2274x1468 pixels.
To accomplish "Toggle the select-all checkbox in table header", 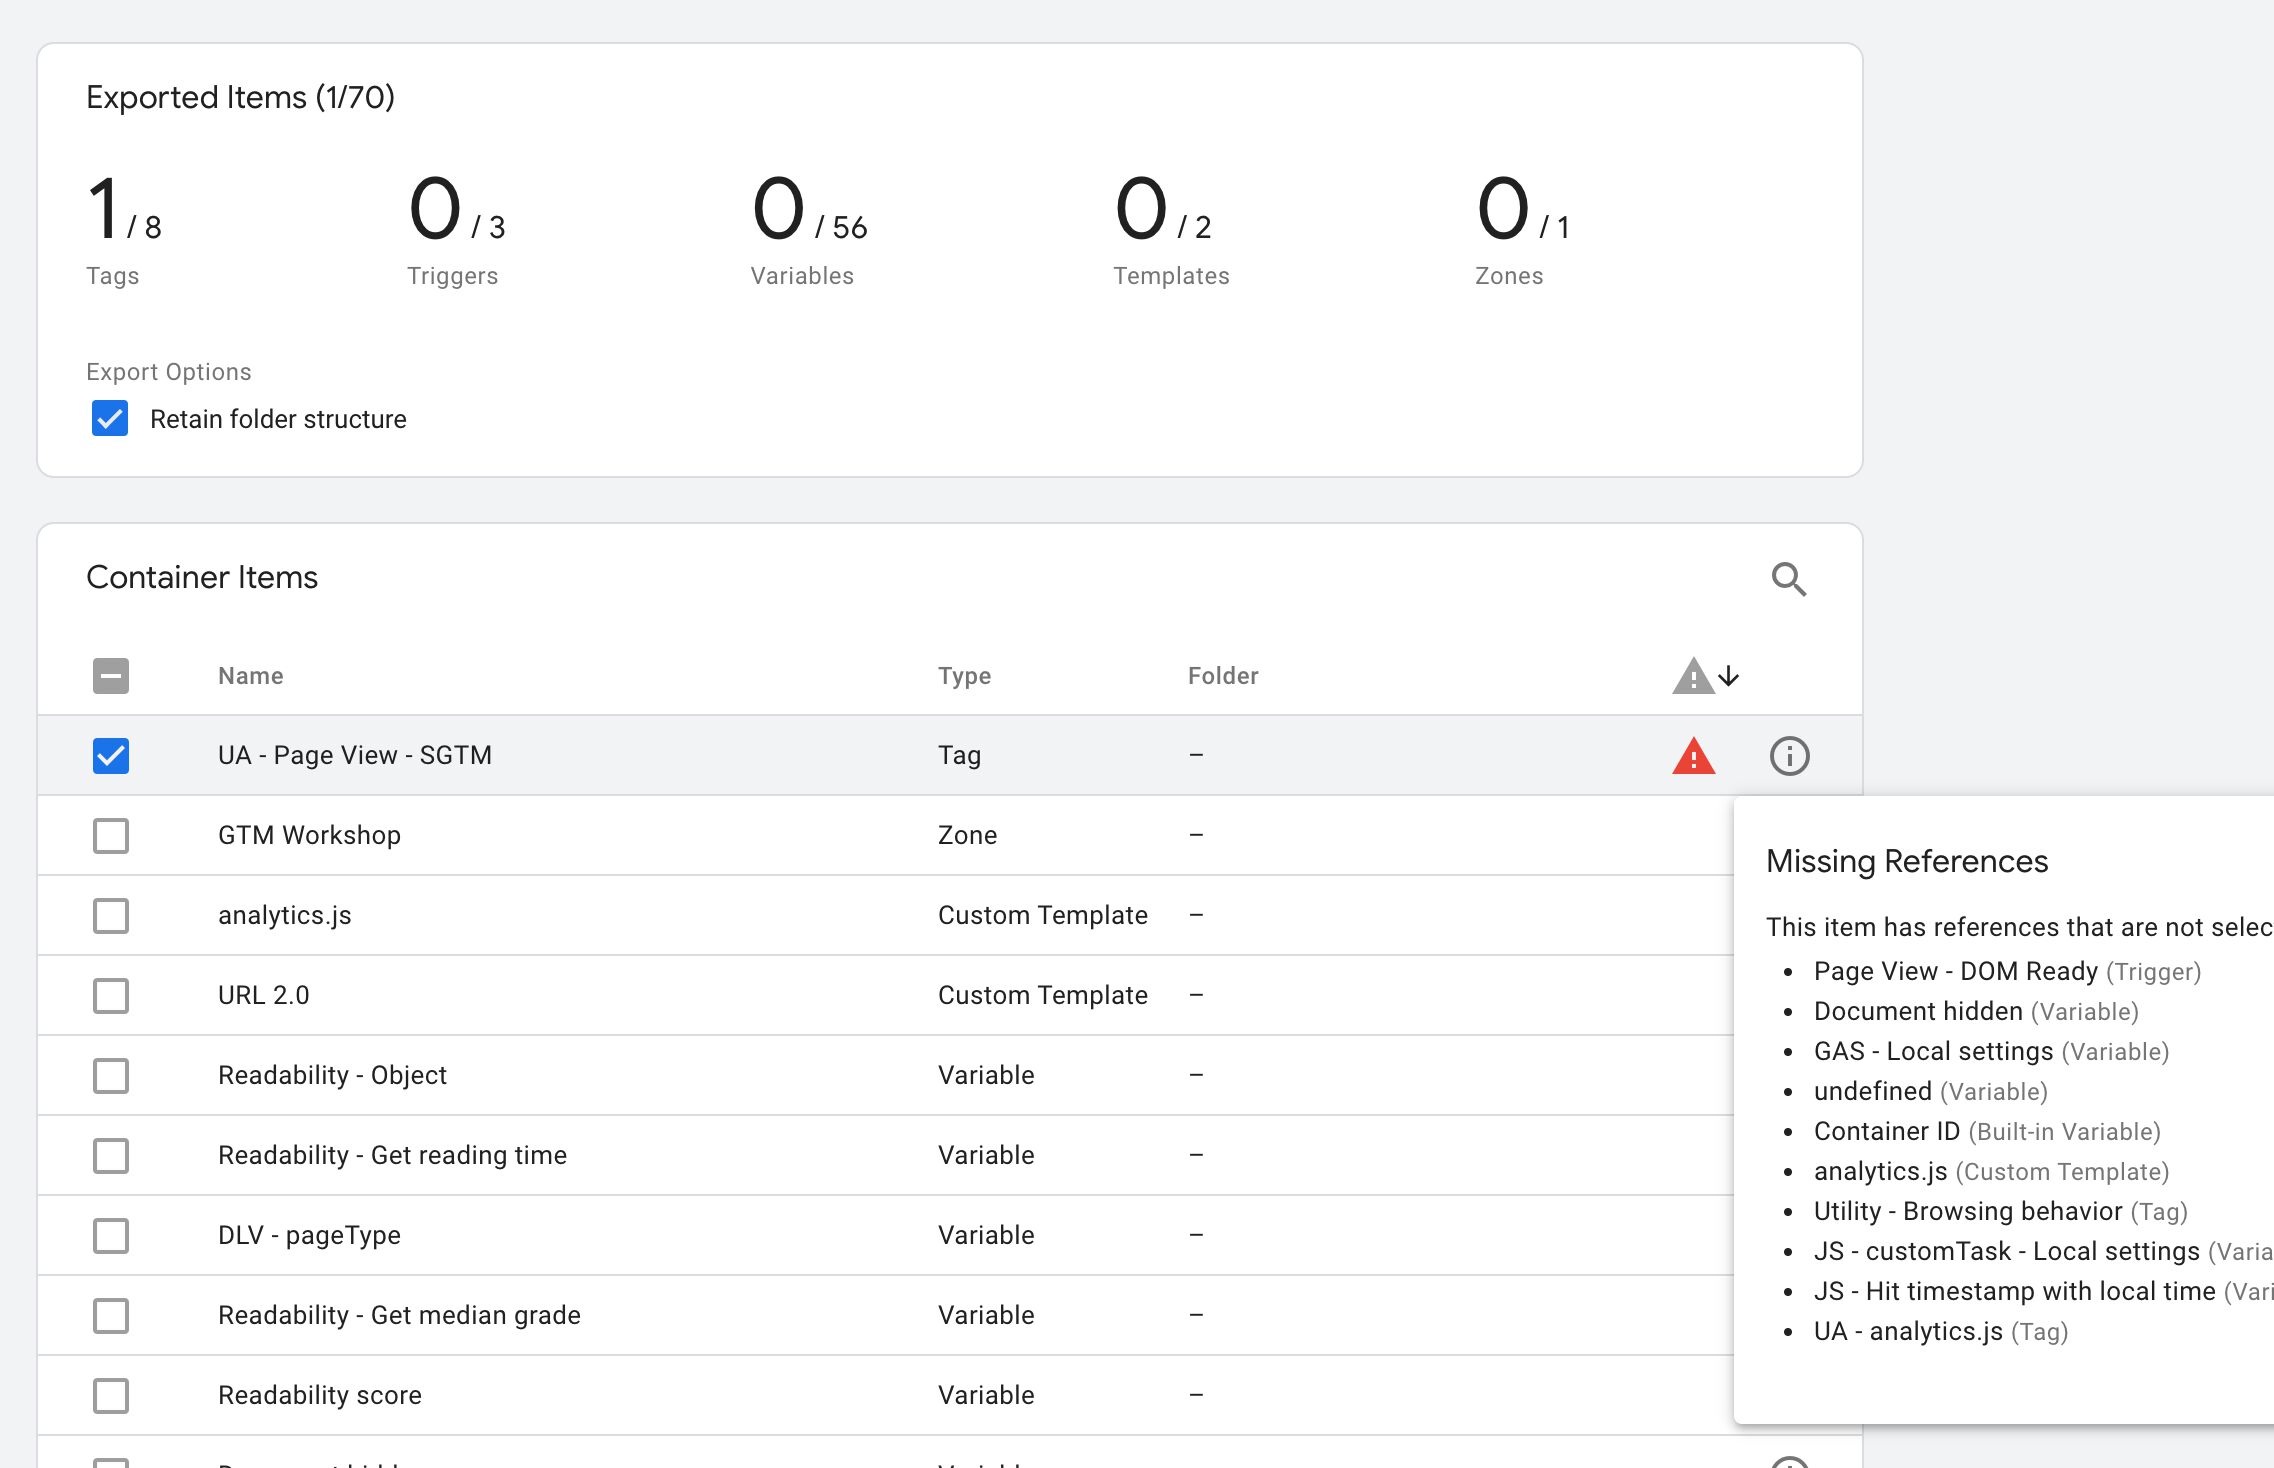I will tap(111, 676).
